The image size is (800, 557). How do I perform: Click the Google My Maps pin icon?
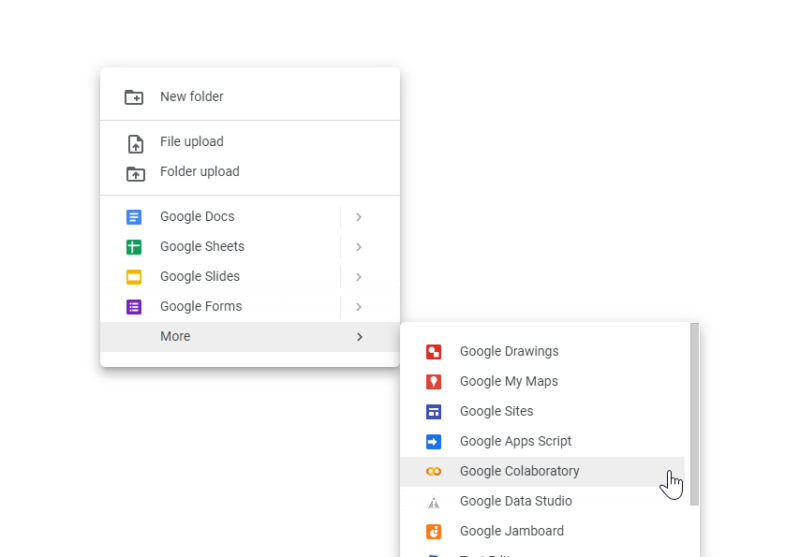tap(433, 382)
